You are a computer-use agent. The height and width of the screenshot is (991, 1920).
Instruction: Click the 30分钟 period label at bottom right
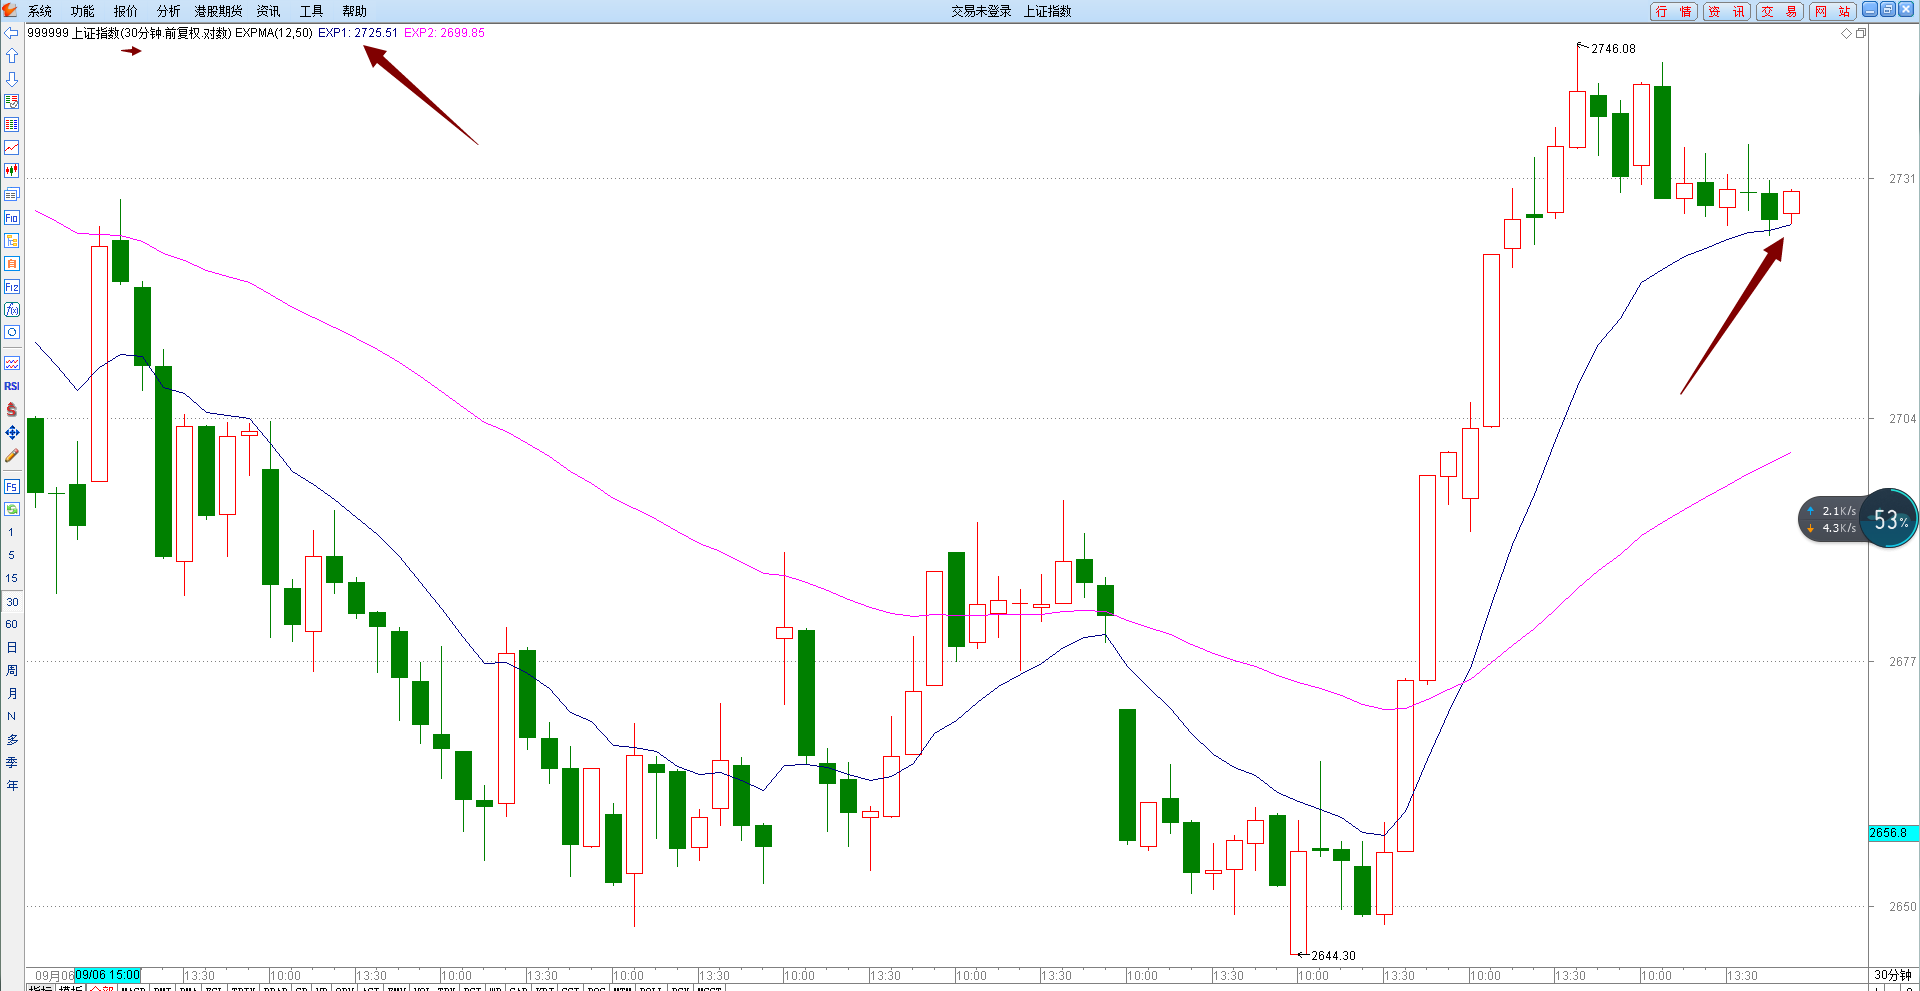(x=1893, y=975)
